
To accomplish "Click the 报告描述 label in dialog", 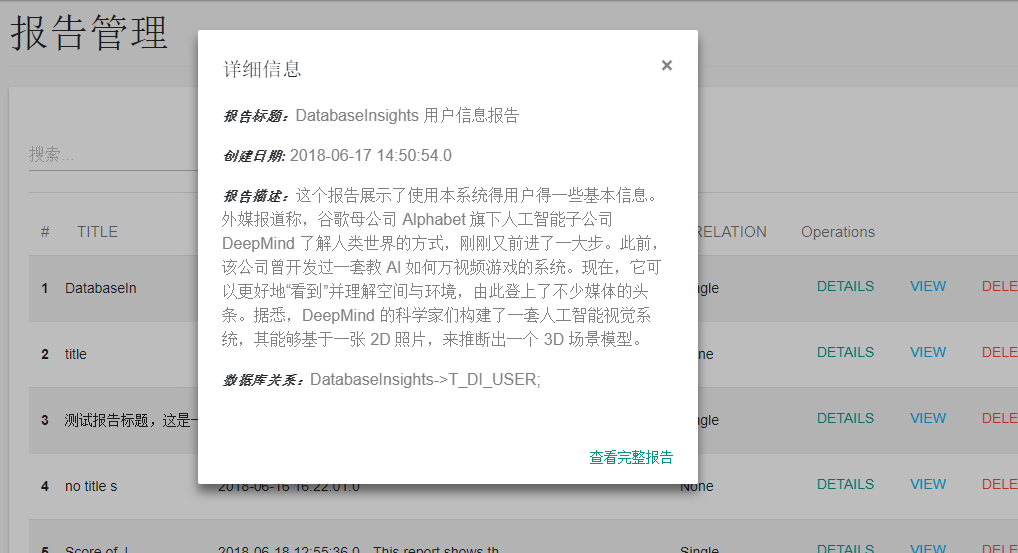I will (x=256, y=196).
